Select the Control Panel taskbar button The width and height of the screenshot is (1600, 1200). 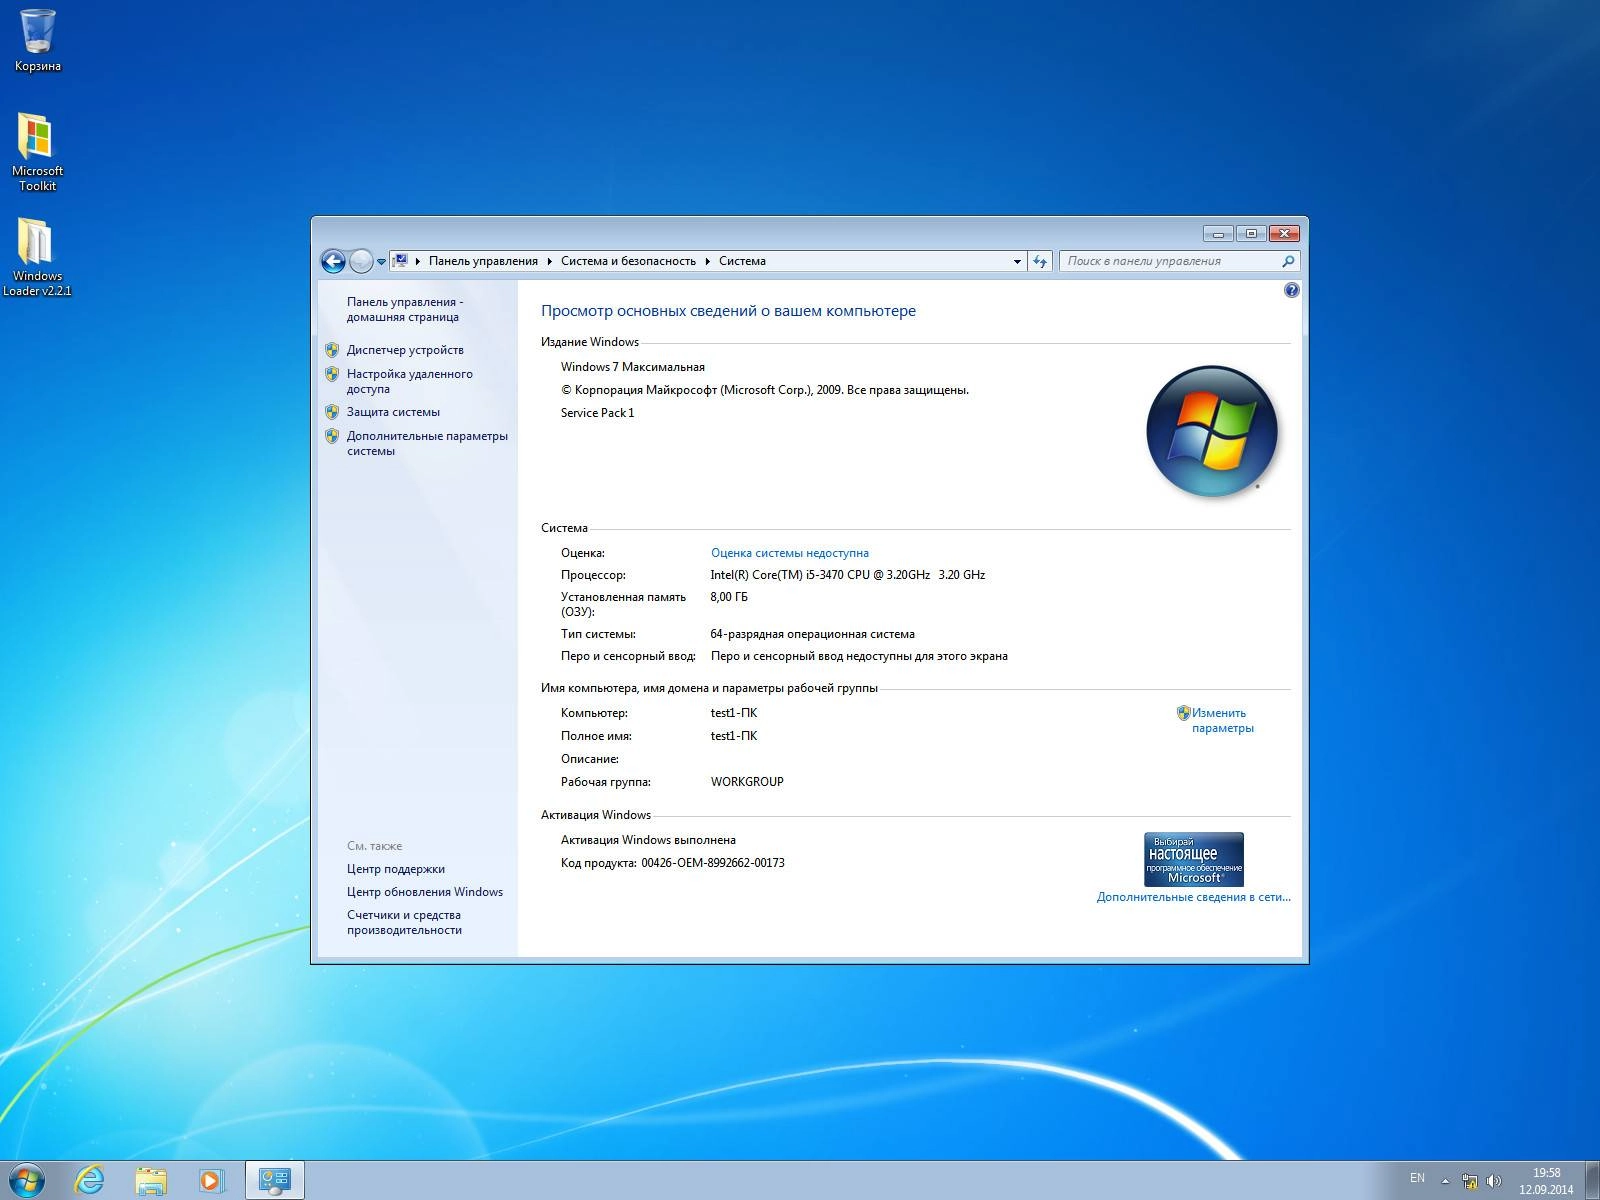[x=274, y=1181]
